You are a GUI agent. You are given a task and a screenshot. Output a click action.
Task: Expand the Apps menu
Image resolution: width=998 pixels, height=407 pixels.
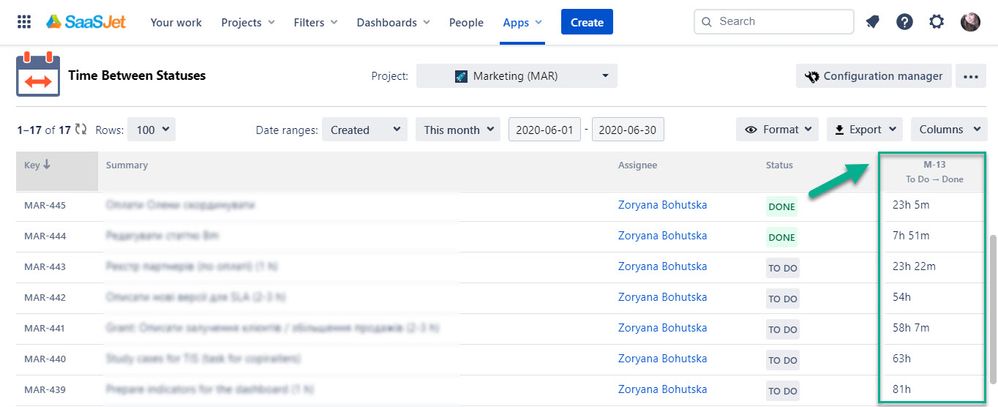[x=522, y=22]
